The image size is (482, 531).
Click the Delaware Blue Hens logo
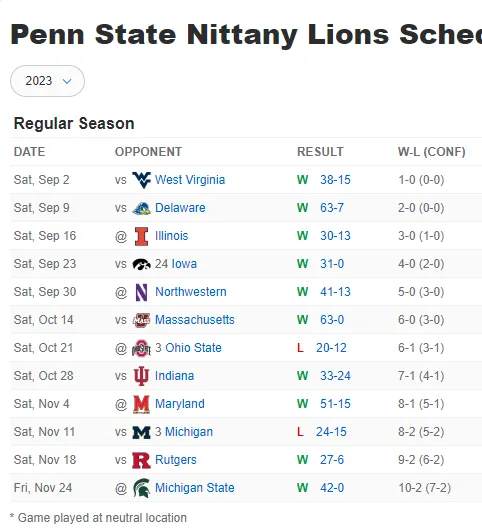click(x=141, y=208)
